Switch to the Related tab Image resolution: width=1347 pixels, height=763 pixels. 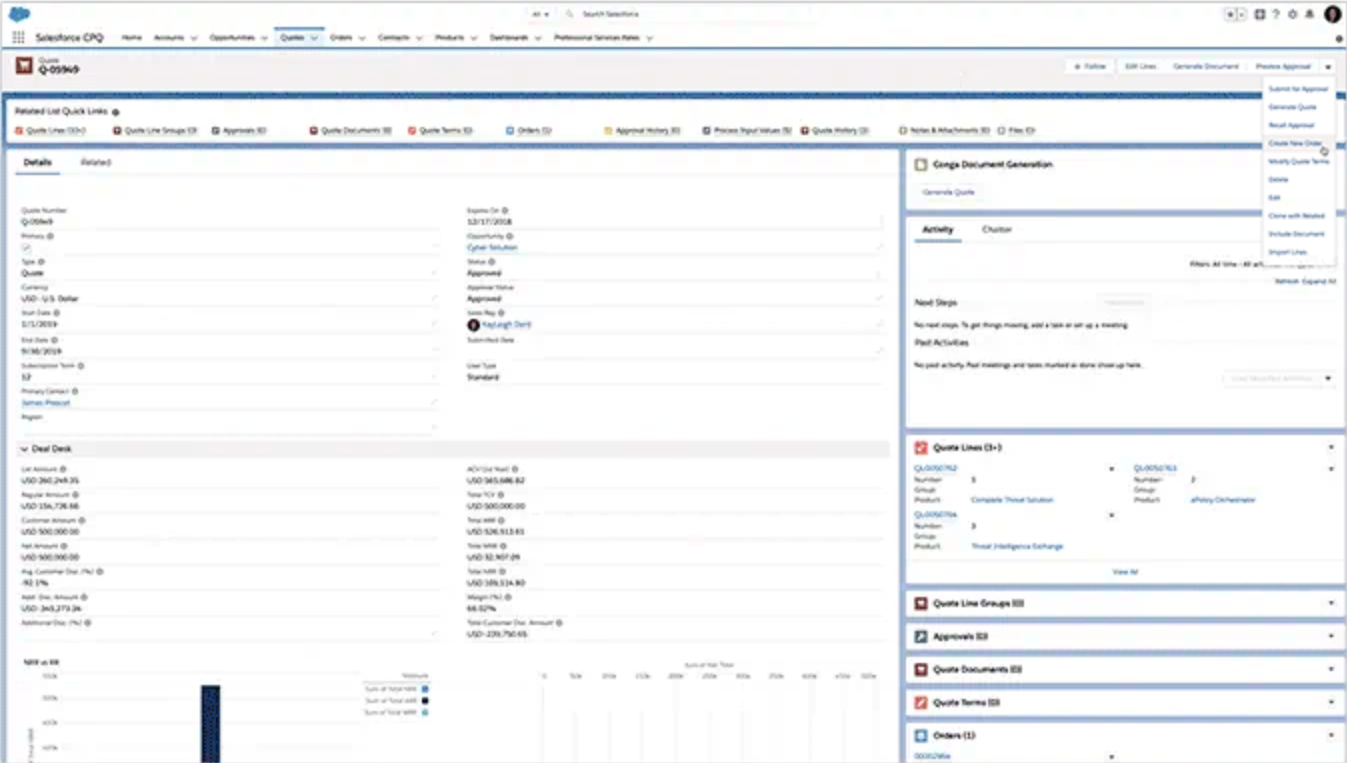96,162
